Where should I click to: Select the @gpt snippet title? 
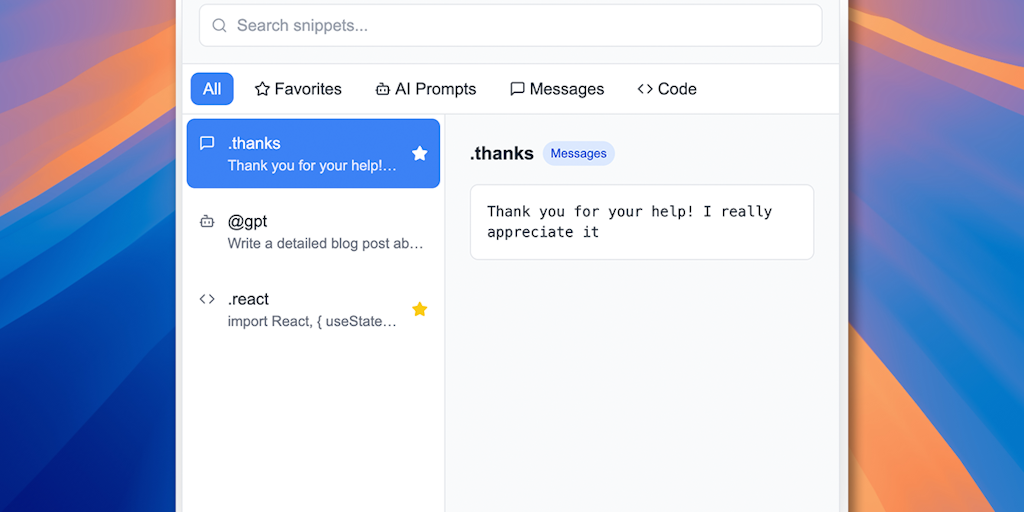pyautogui.click(x=247, y=221)
